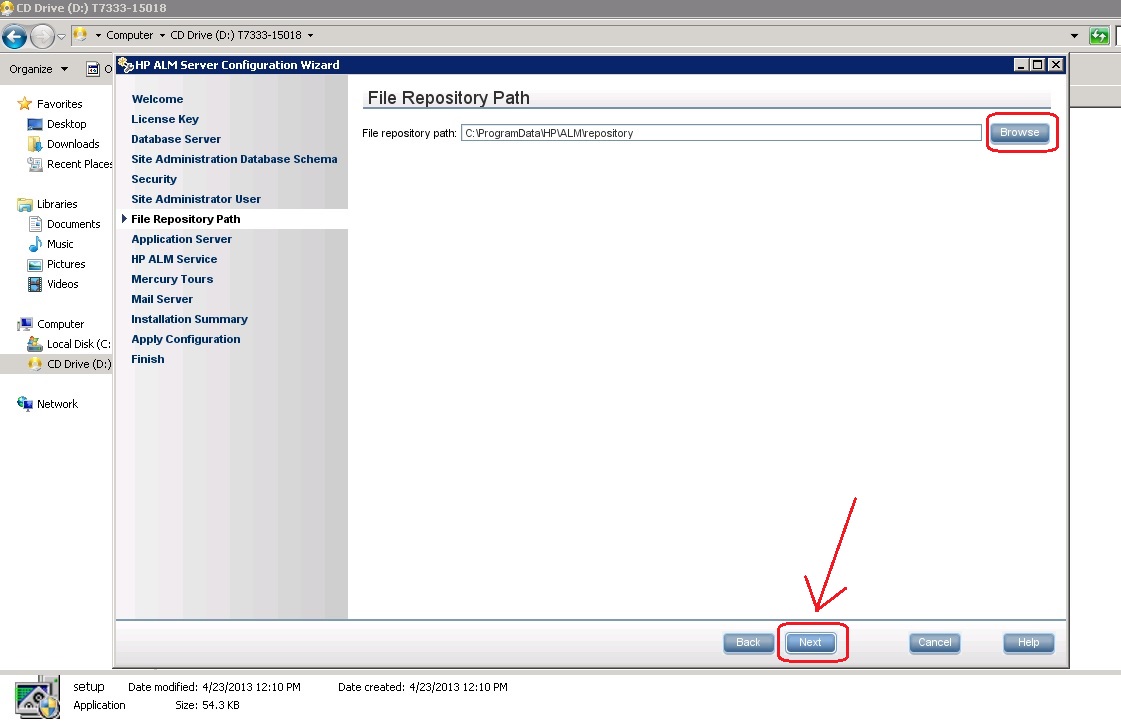Click CD Drive (D:) T7333-15018 breadcrumb

236,35
